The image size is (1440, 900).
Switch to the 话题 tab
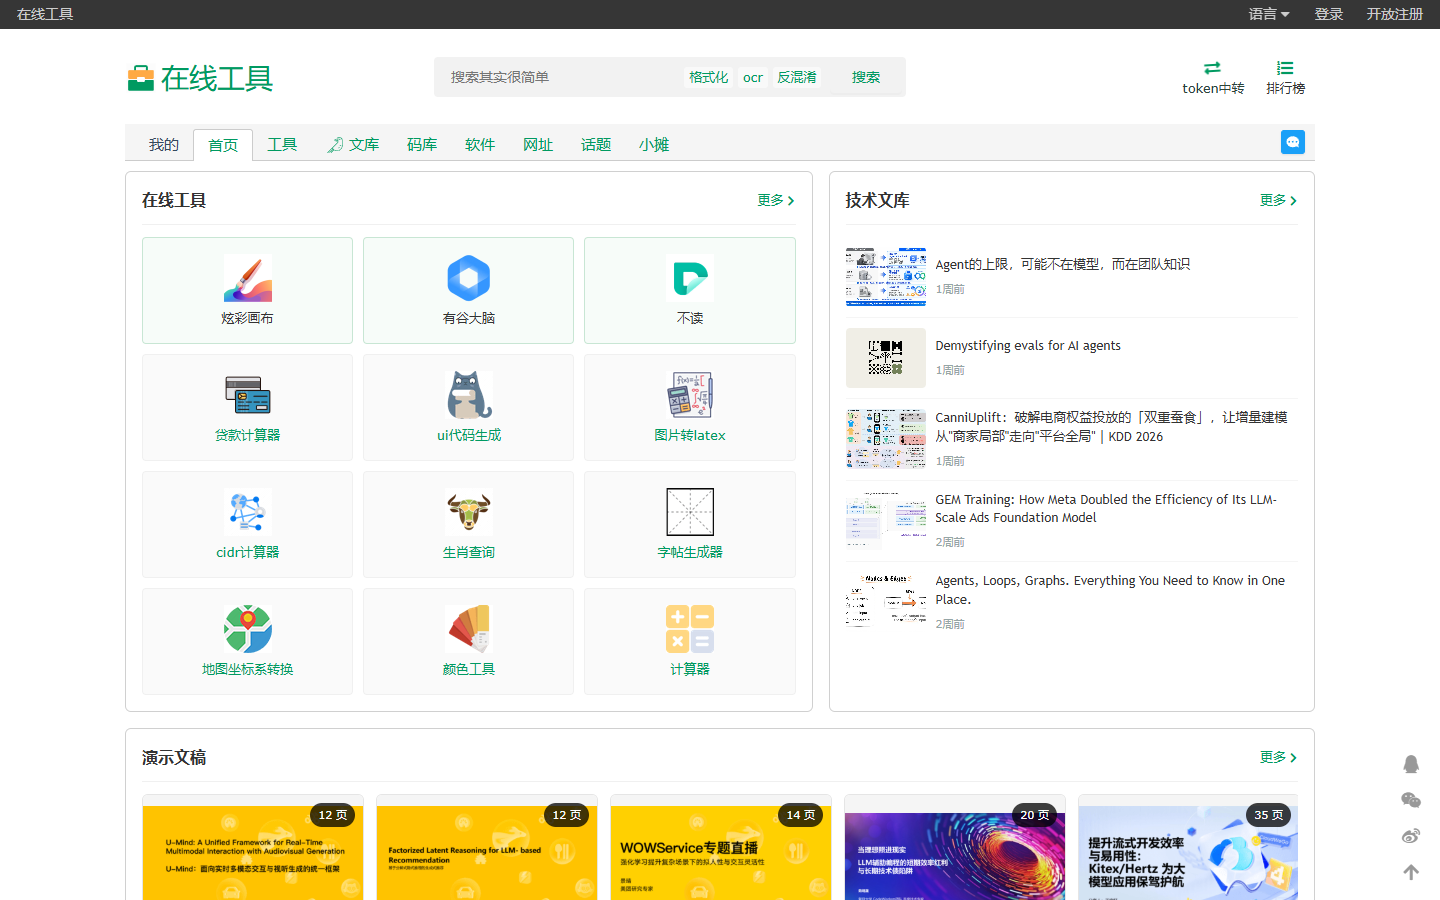(x=596, y=145)
